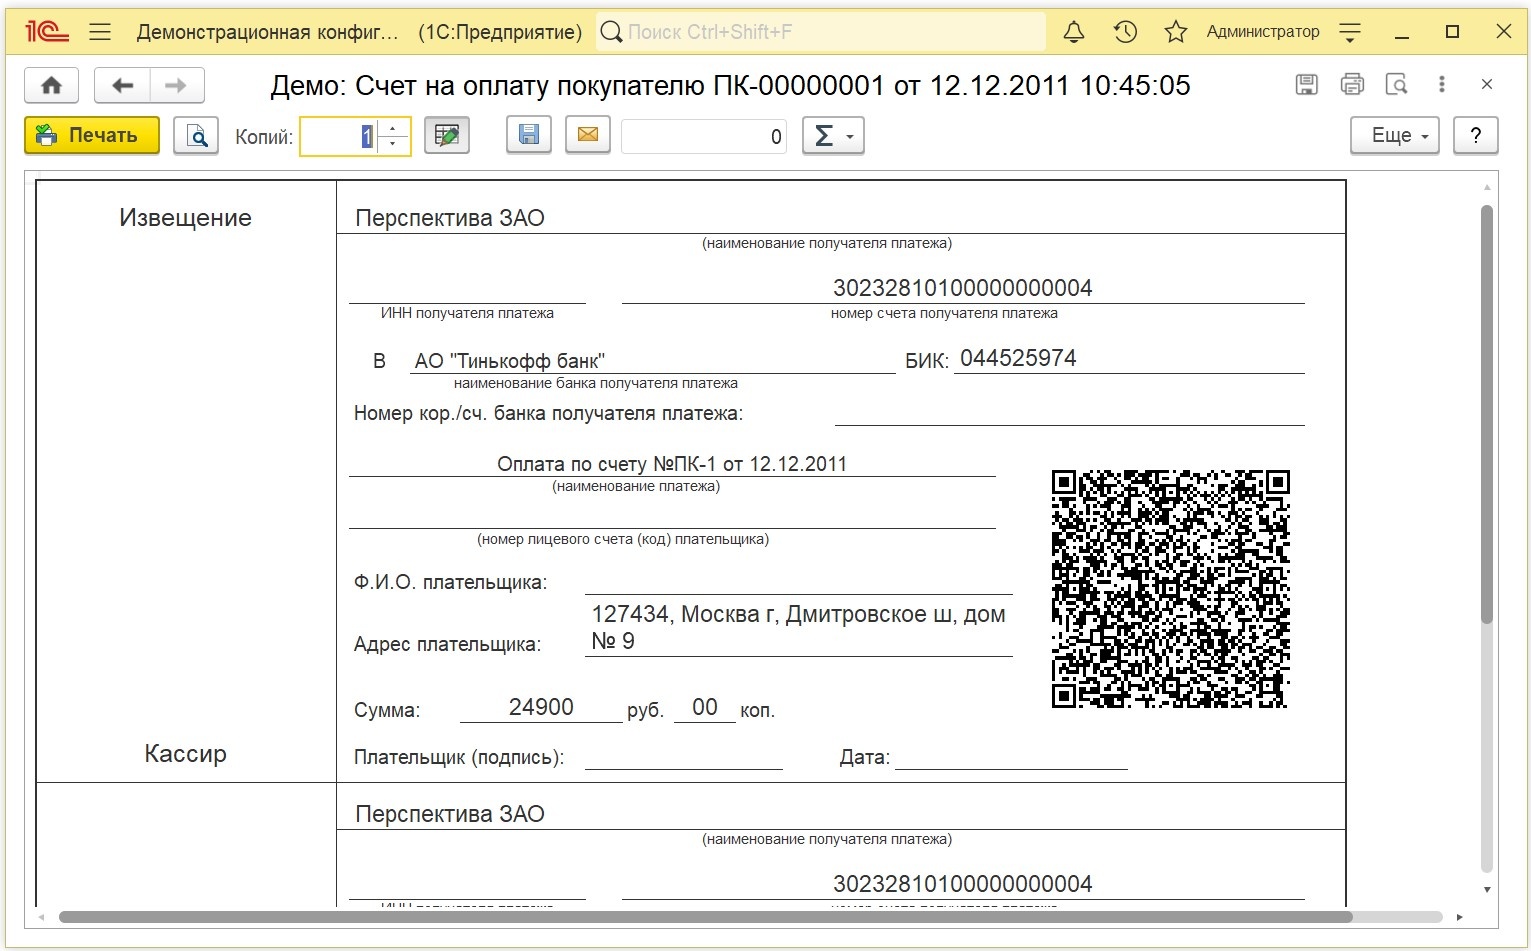Click the Кассир cell
The image size is (1531, 951).
tap(186, 754)
